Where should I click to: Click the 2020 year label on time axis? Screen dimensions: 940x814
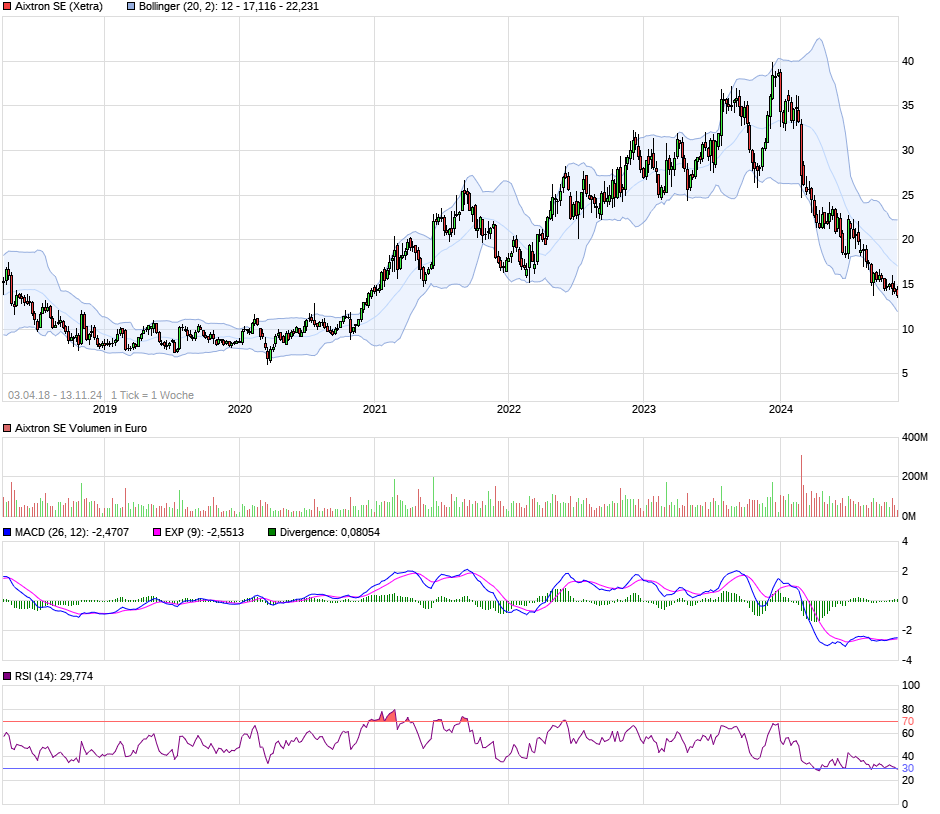240,409
